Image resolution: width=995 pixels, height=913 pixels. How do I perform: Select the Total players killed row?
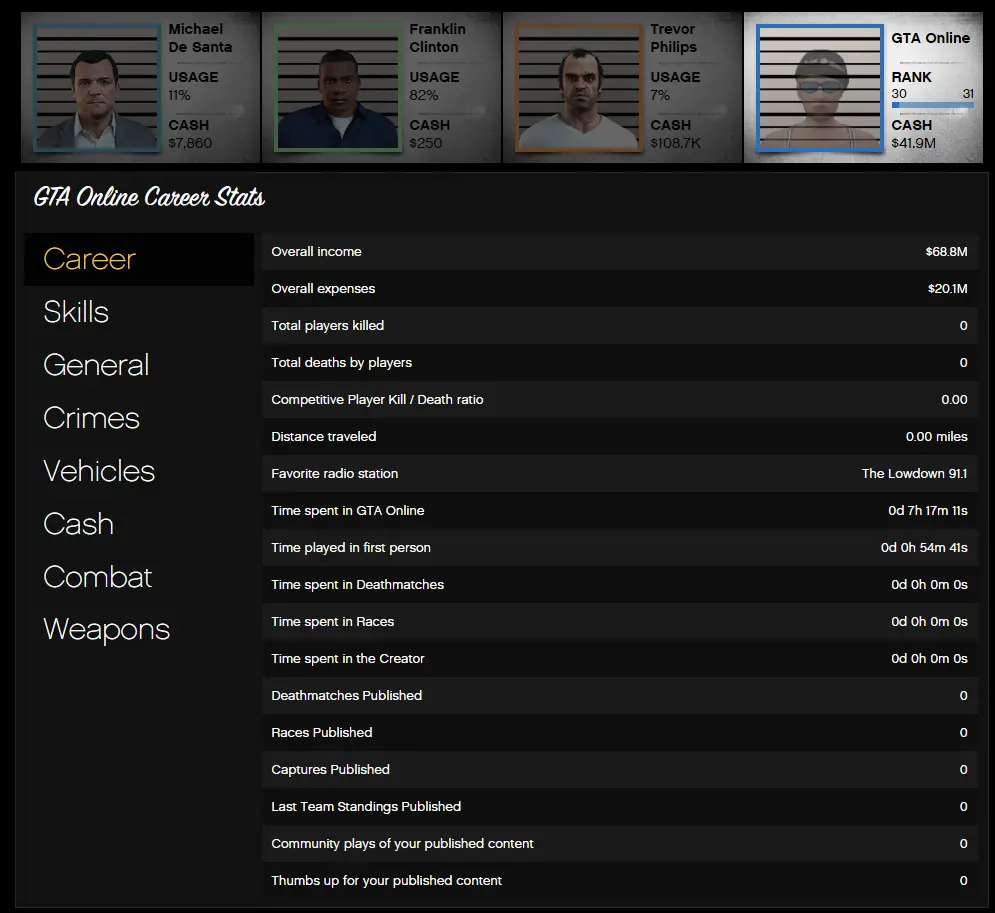click(620, 325)
